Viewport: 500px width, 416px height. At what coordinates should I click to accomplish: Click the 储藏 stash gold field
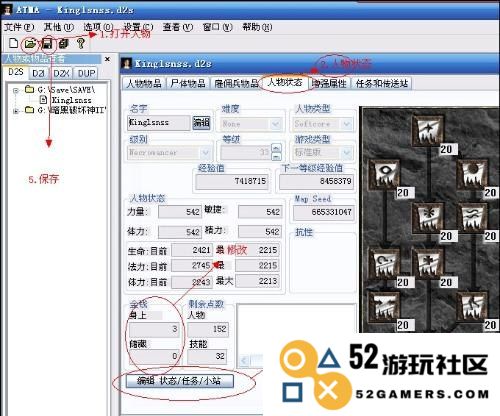pyautogui.click(x=154, y=356)
